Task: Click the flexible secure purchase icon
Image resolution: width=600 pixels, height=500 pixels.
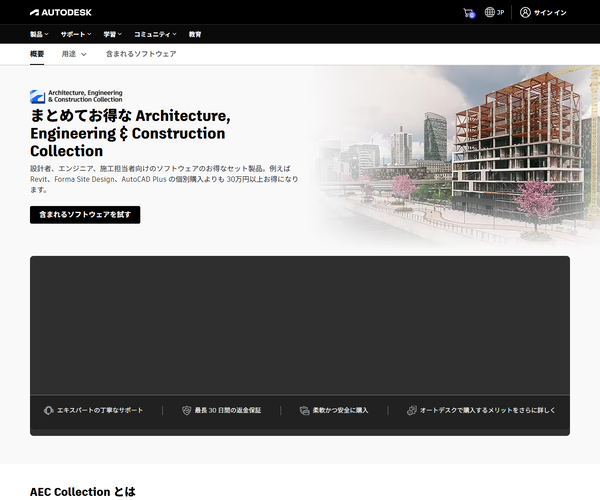Action: point(304,410)
